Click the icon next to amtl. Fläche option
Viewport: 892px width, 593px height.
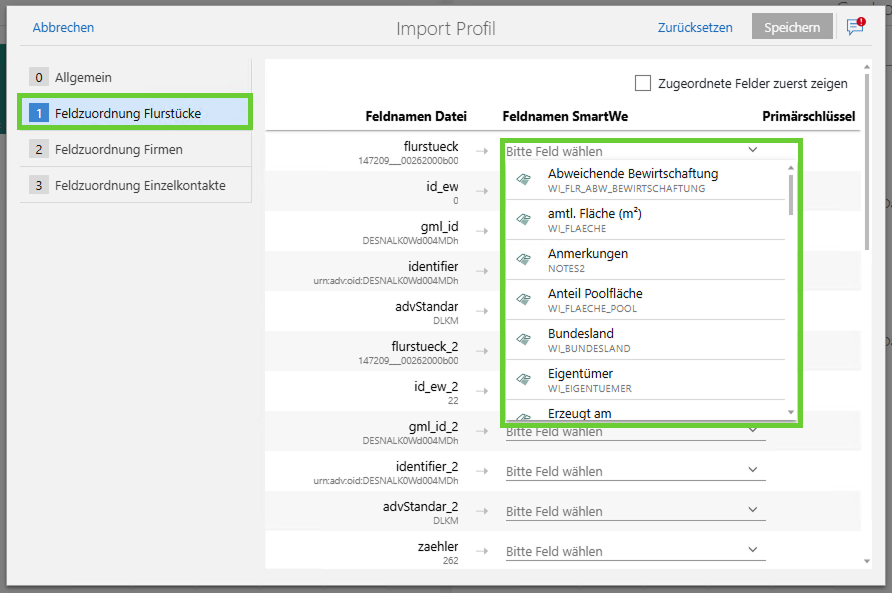[523, 220]
